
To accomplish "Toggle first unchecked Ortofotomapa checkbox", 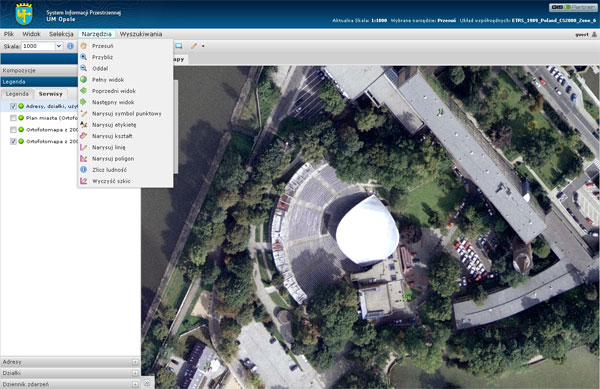I will point(13,130).
